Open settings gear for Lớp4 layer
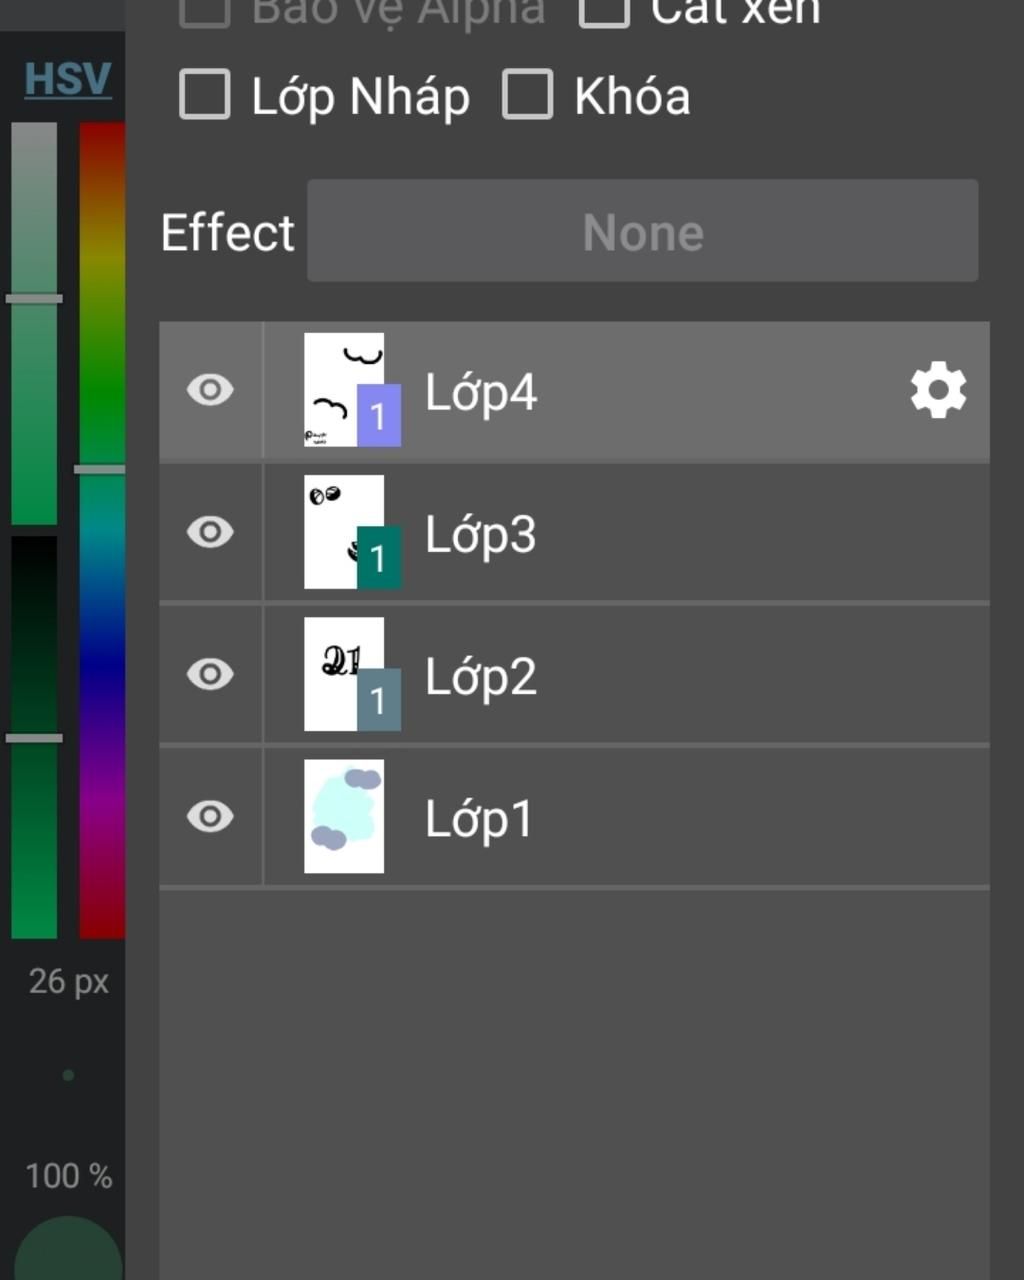 (x=938, y=390)
